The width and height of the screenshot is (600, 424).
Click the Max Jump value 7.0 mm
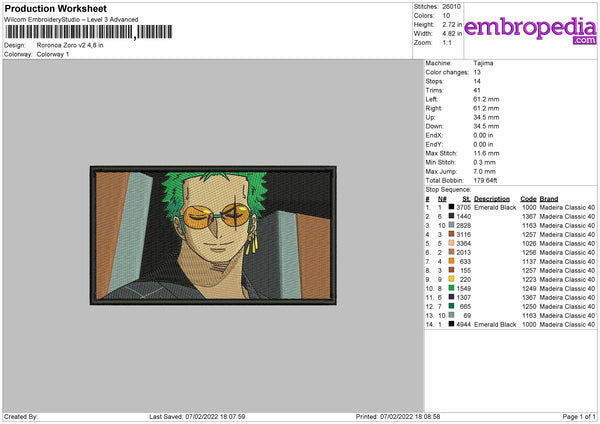(484, 171)
